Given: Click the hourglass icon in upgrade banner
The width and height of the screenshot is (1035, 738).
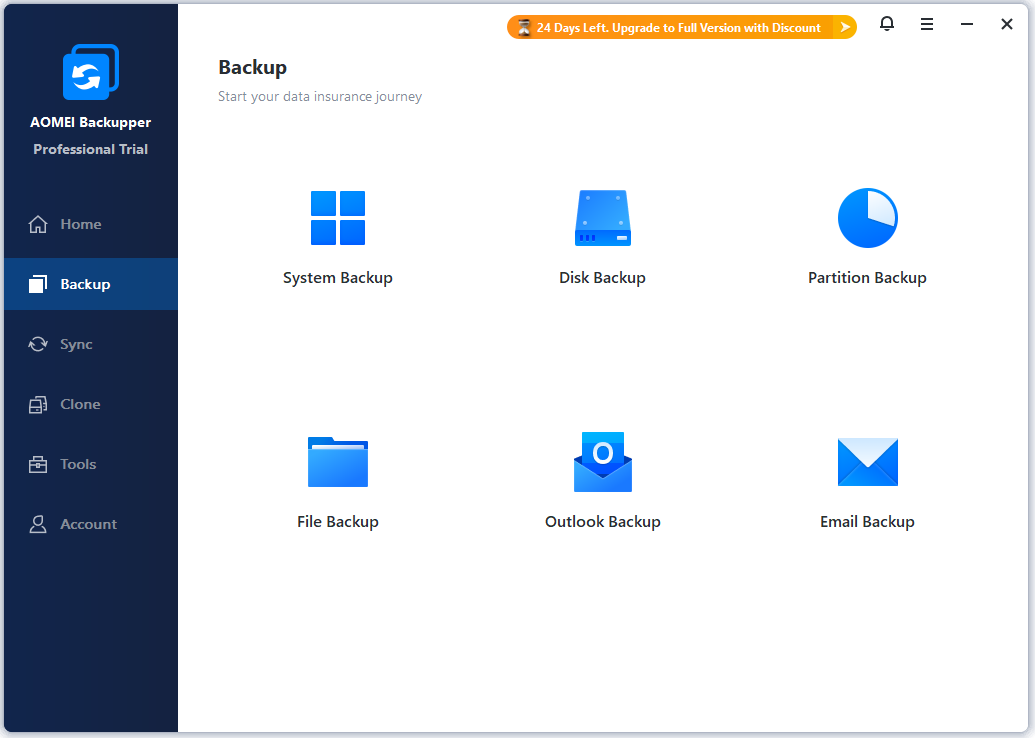Looking at the screenshot, I should 524,28.
